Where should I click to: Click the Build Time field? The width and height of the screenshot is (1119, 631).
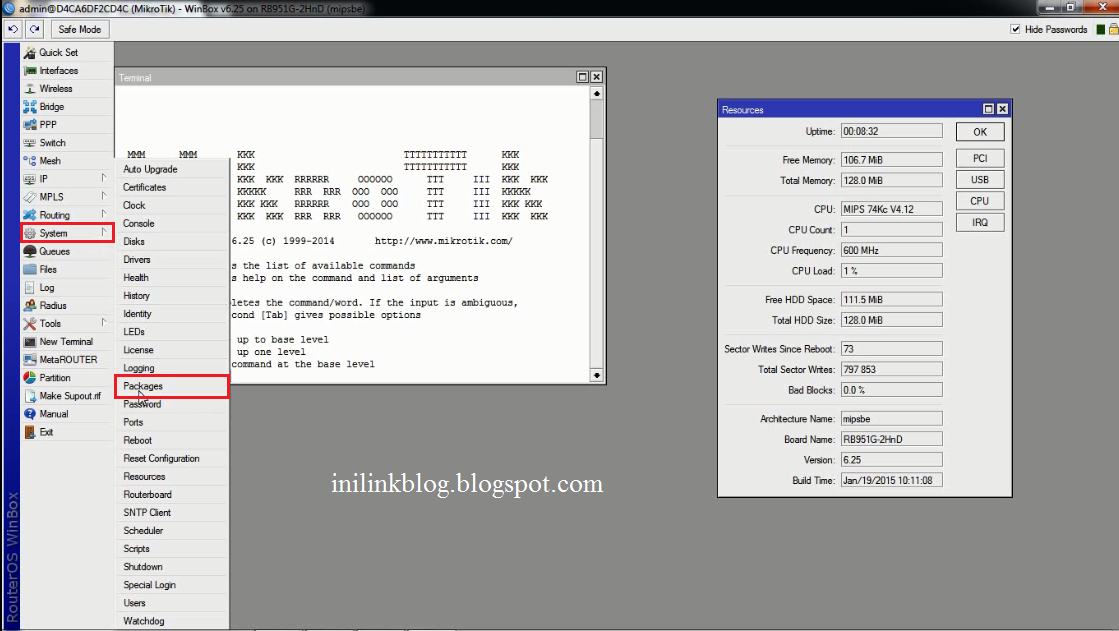coord(891,480)
